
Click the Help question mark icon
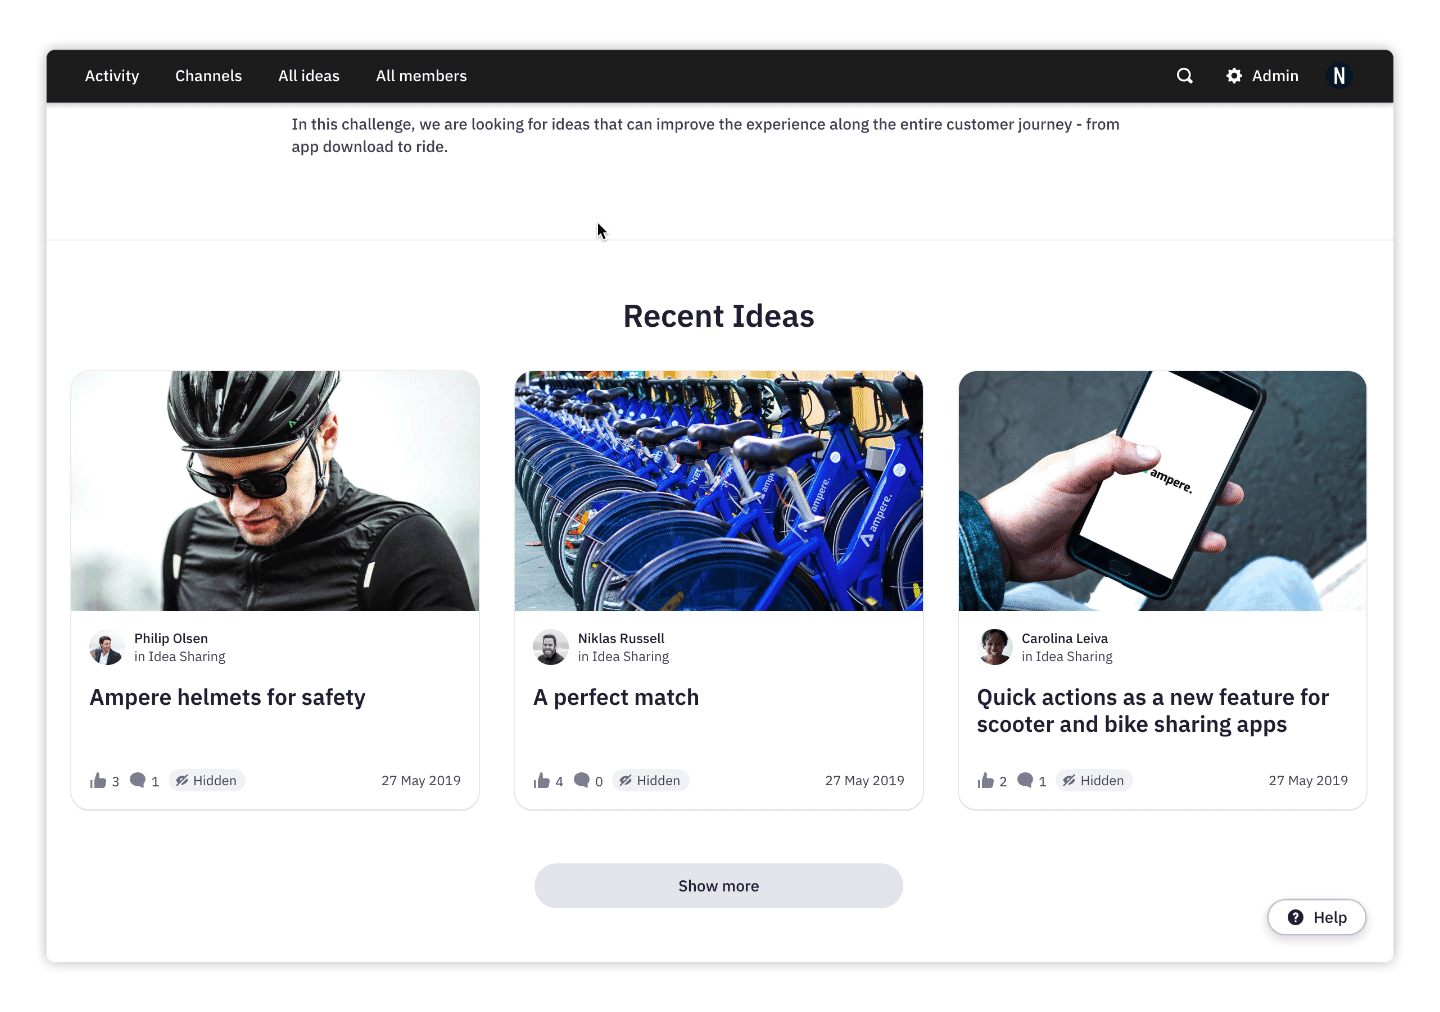[x=1296, y=917]
